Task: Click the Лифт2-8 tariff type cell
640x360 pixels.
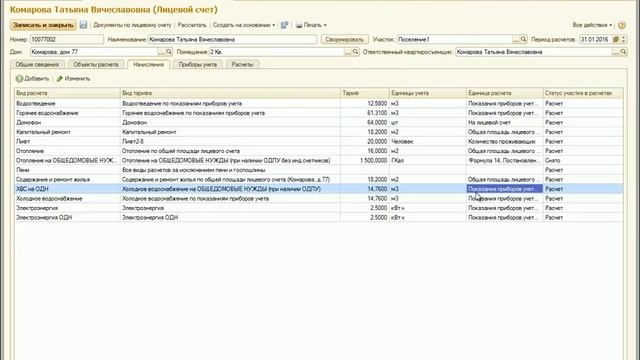Action: pos(230,142)
